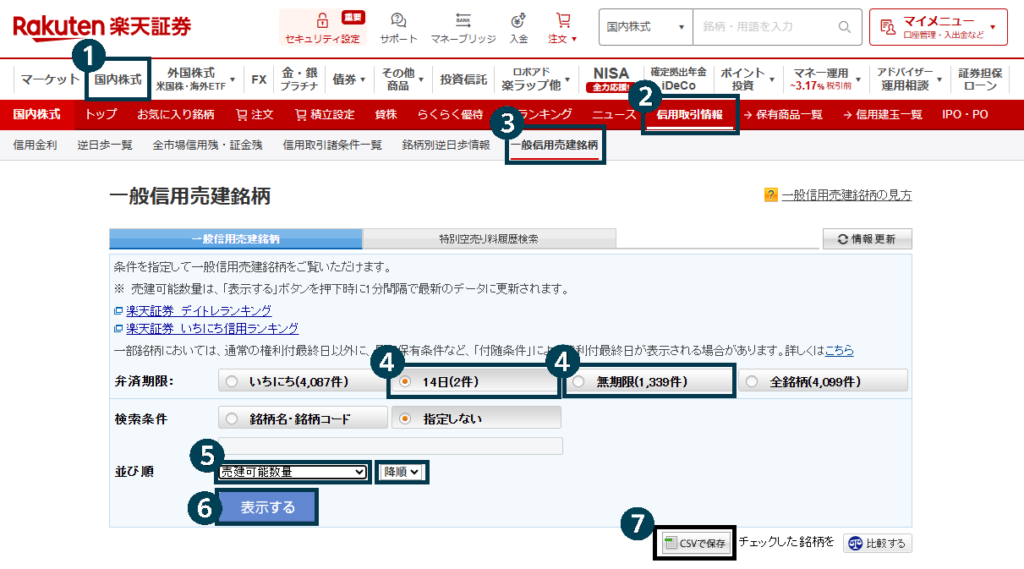Open the 売建可能数量 sort dropdown
This screenshot has width=1024, height=569.
pyautogui.click(x=293, y=472)
